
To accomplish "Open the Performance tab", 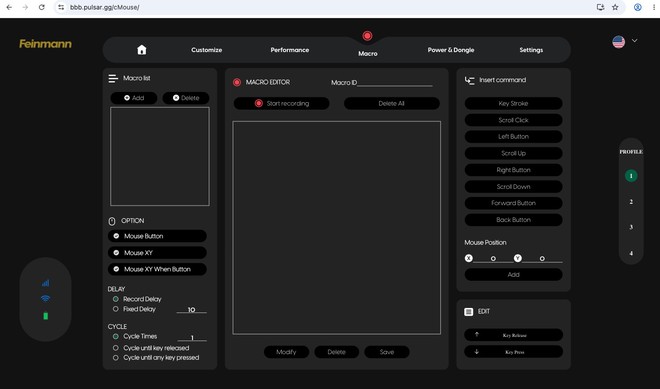I will pos(290,50).
